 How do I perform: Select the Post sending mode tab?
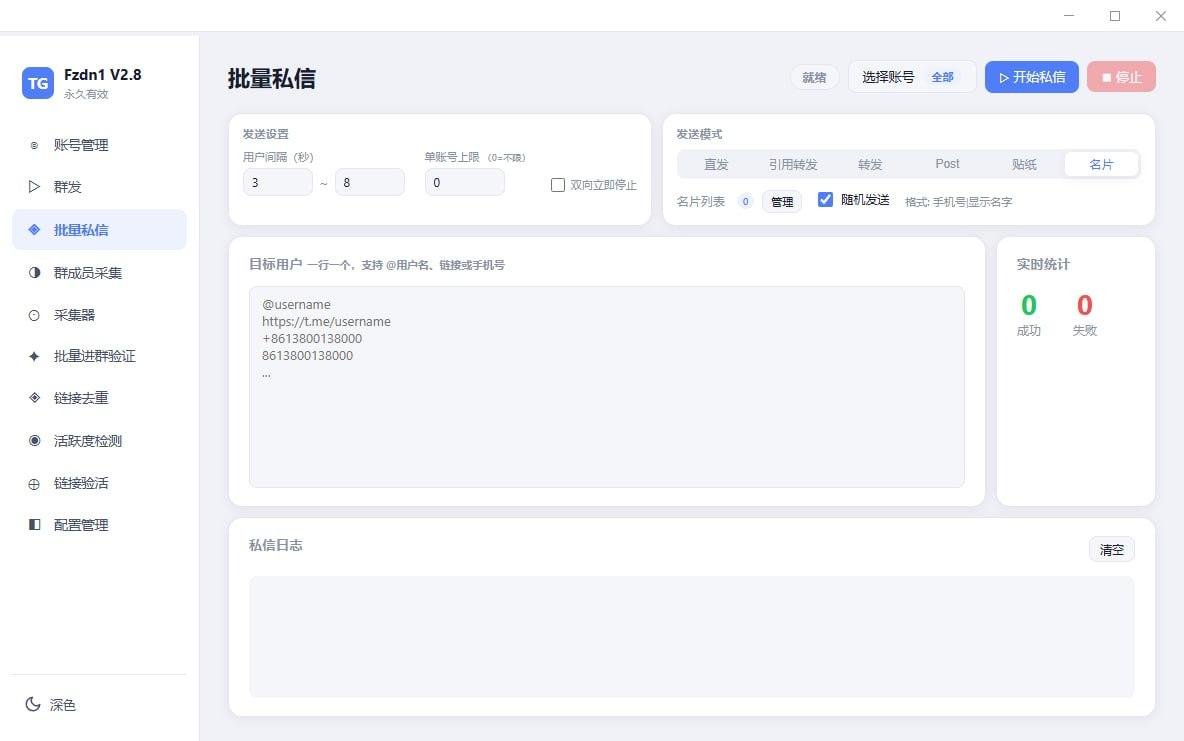(x=946, y=163)
